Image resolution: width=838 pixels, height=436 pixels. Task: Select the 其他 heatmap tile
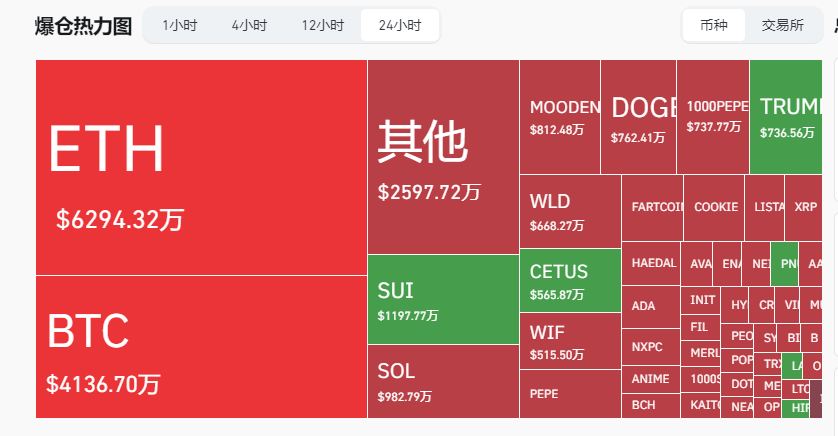coord(443,157)
